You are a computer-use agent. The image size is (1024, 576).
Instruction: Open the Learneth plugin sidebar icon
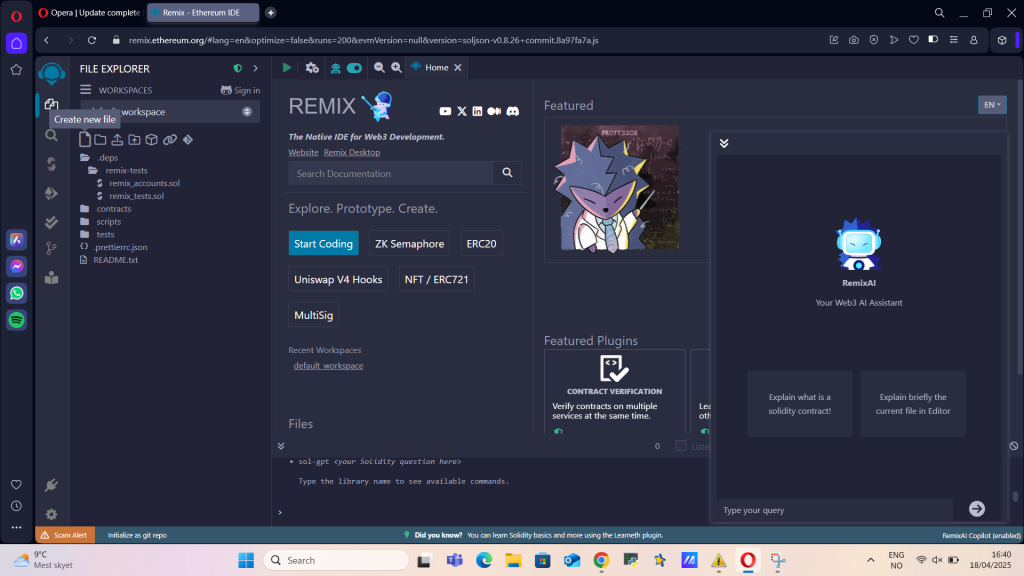click(52, 278)
